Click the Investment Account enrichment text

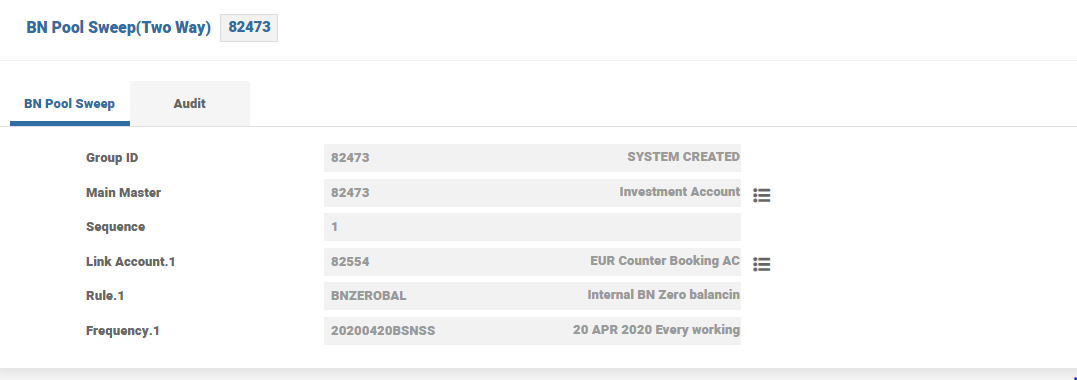[x=680, y=192]
